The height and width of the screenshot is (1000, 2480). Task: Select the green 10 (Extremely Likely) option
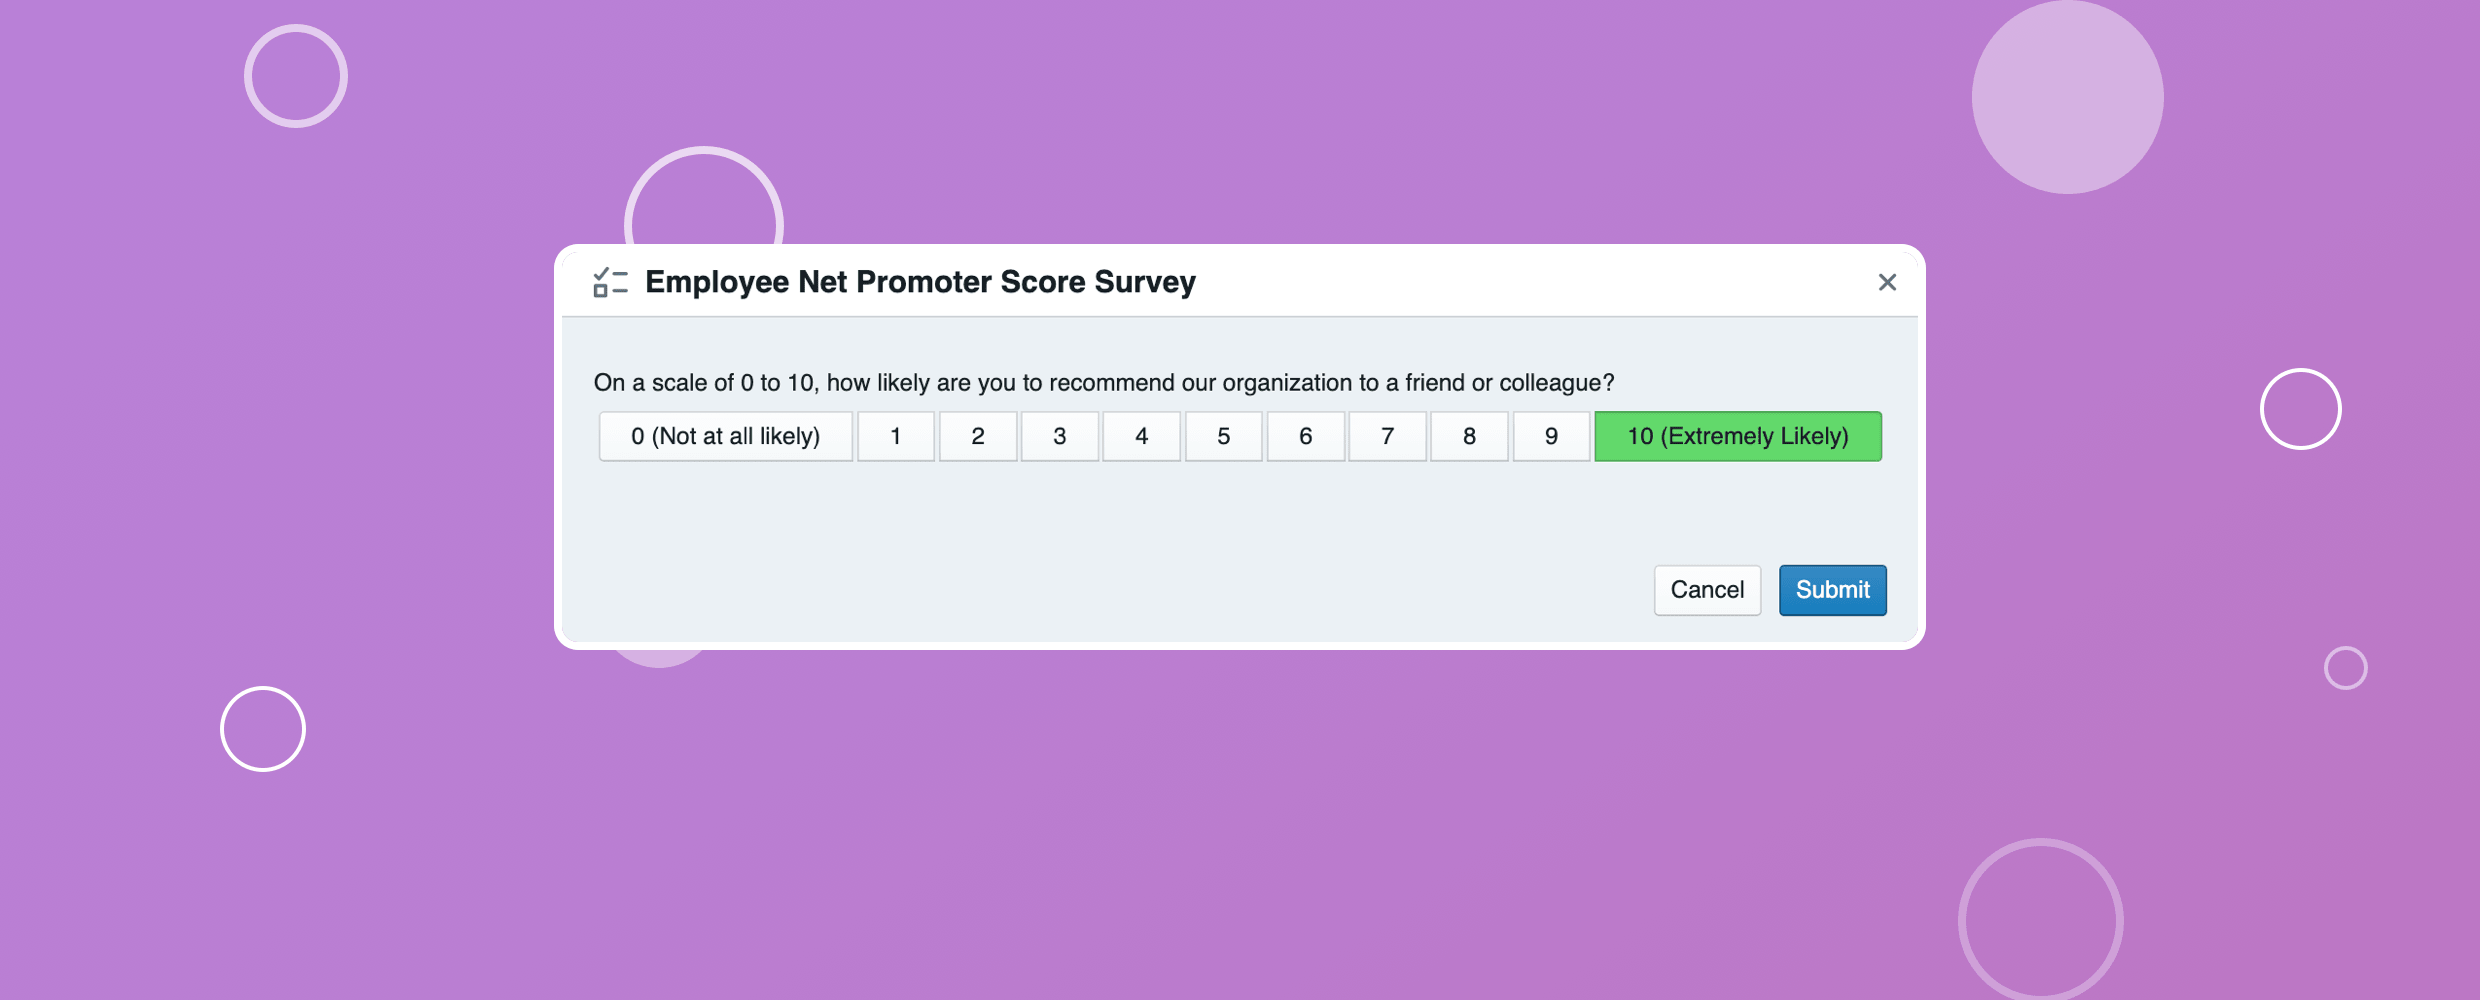point(1738,436)
